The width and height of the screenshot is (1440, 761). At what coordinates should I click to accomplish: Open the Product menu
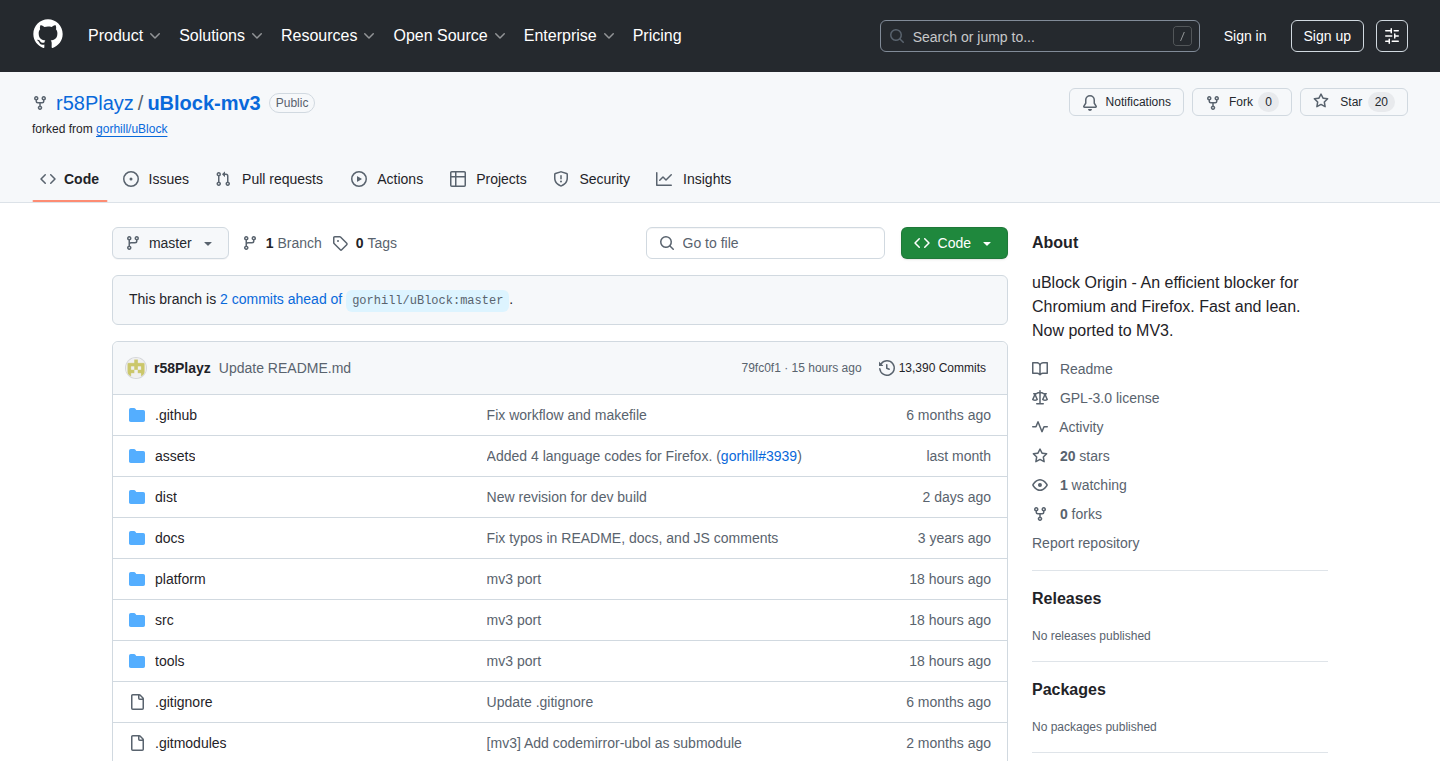pos(124,36)
